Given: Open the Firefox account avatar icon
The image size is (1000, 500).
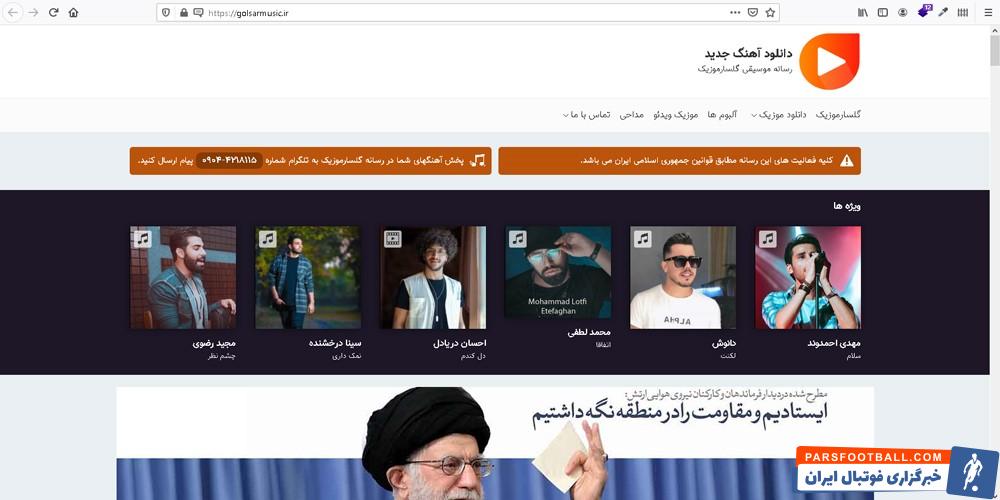Looking at the screenshot, I should click(902, 12).
